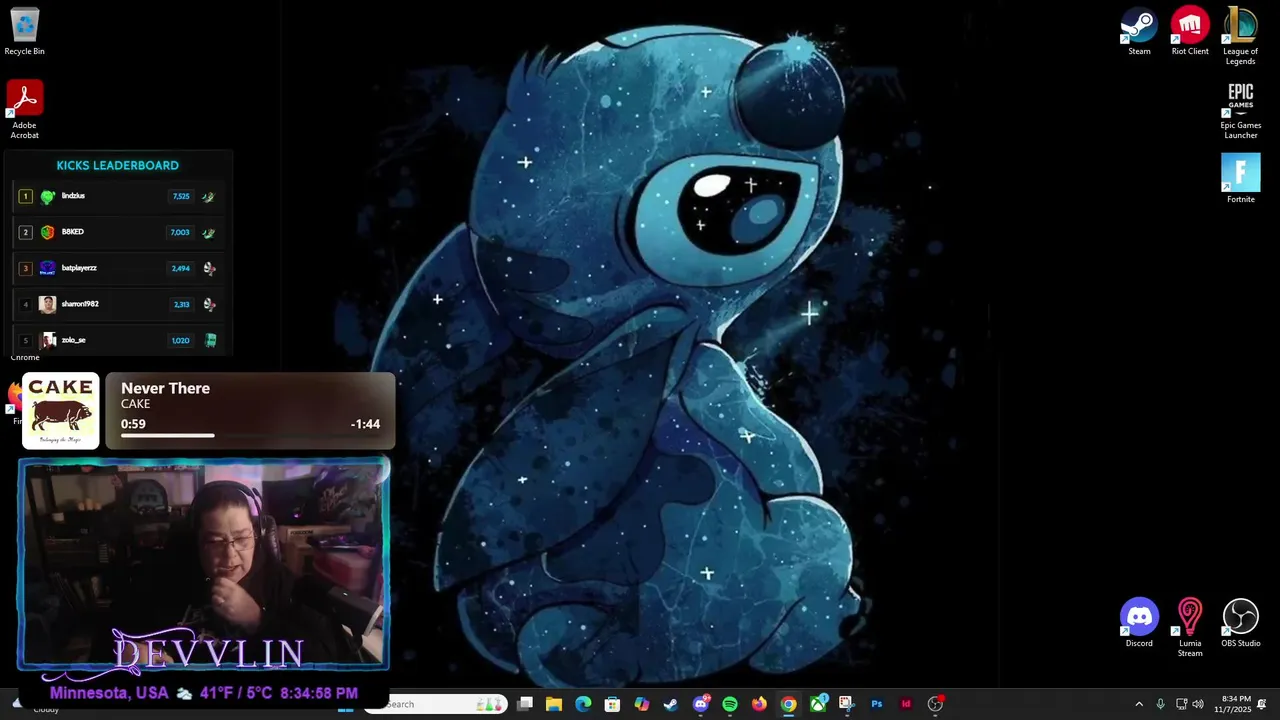The height and width of the screenshot is (720, 1280).
Task: Expand the hidden system tray icons
Action: [1138, 704]
